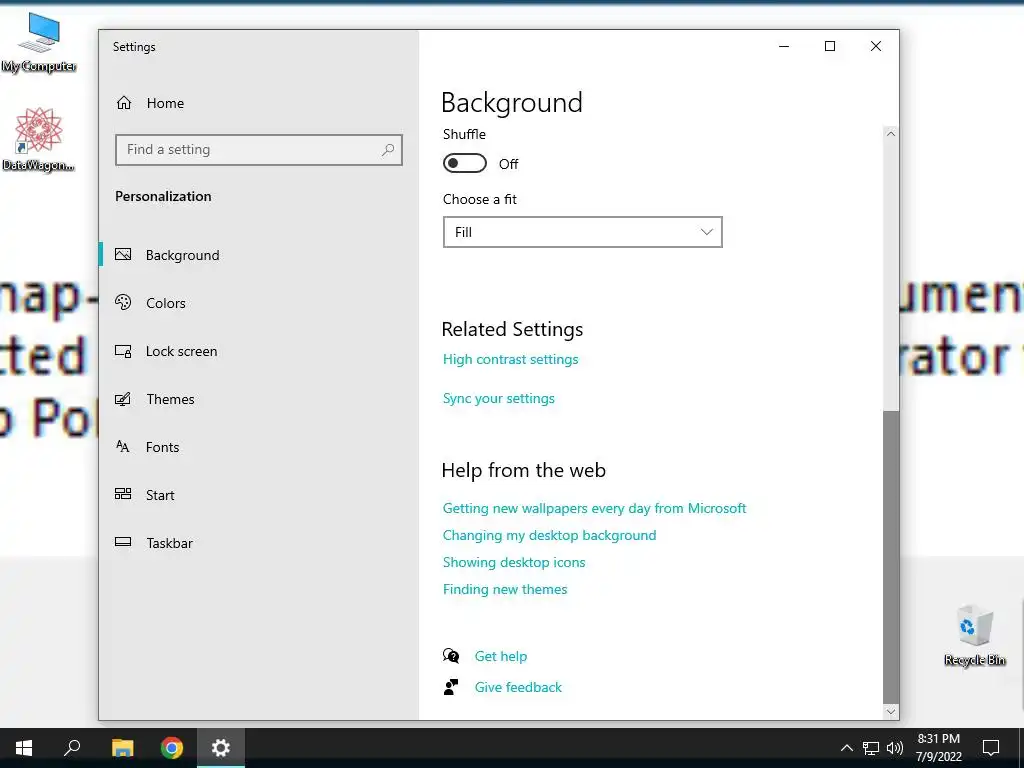Image resolution: width=1024 pixels, height=768 pixels.
Task: Click the vertical scrollbar thumb
Action: [x=891, y=557]
